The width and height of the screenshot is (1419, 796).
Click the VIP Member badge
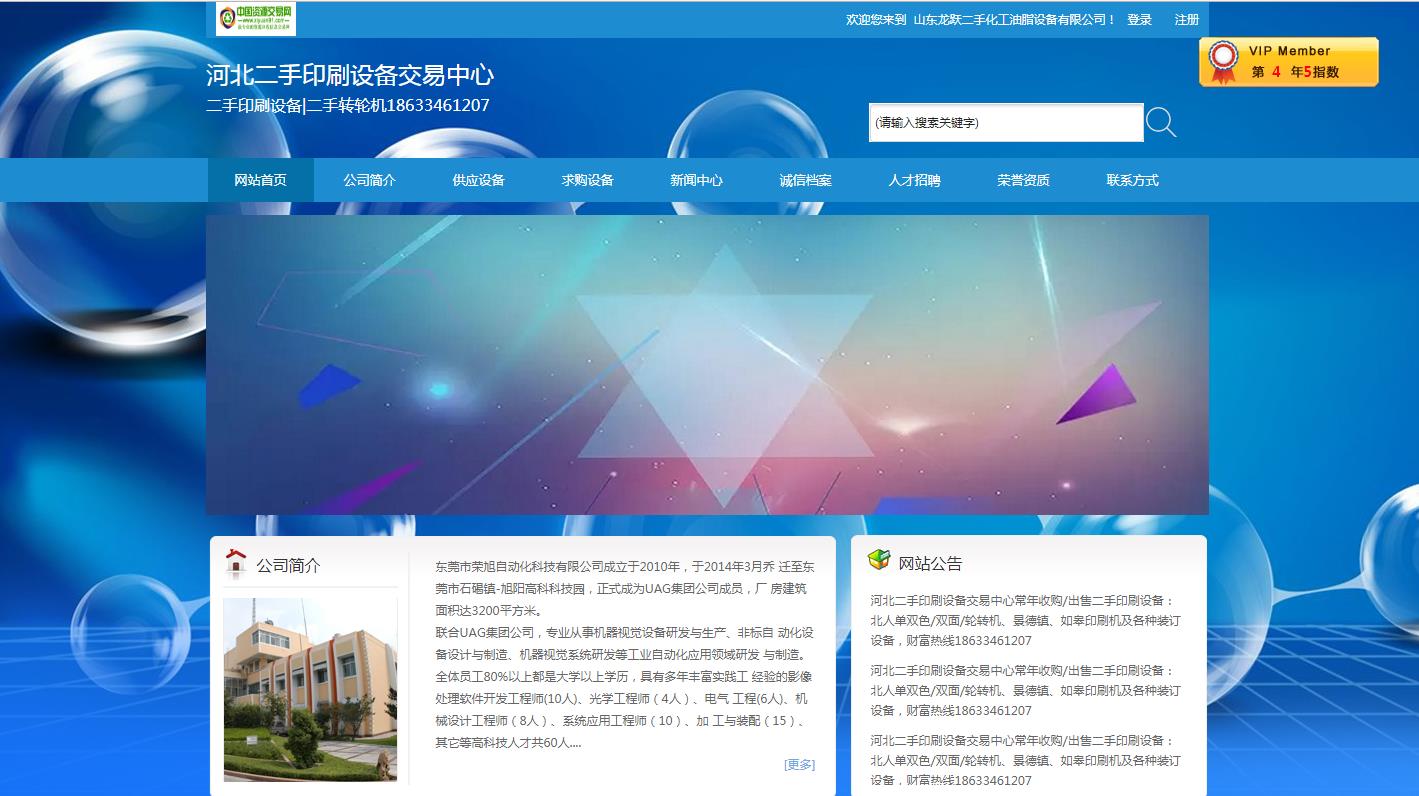(x=1289, y=62)
